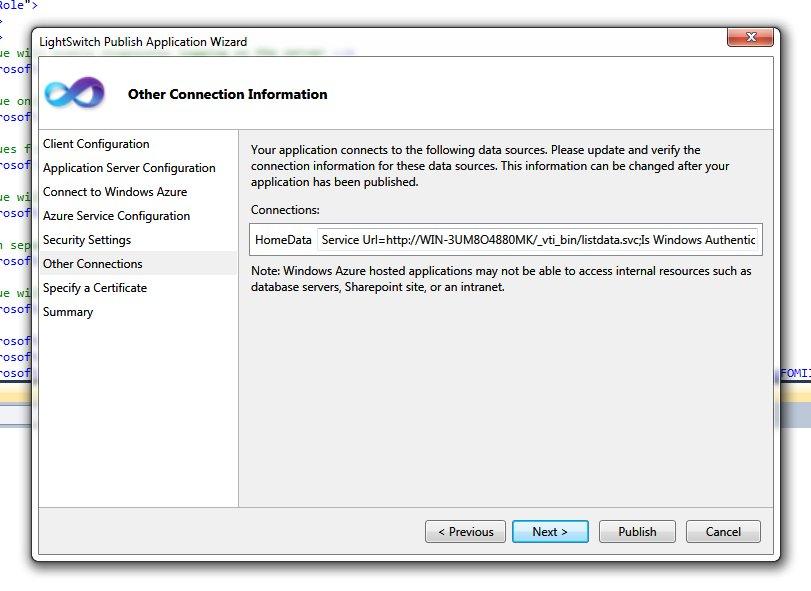Edit the HomeData connection string field
Viewport: 811px width, 591px height.
[538, 240]
